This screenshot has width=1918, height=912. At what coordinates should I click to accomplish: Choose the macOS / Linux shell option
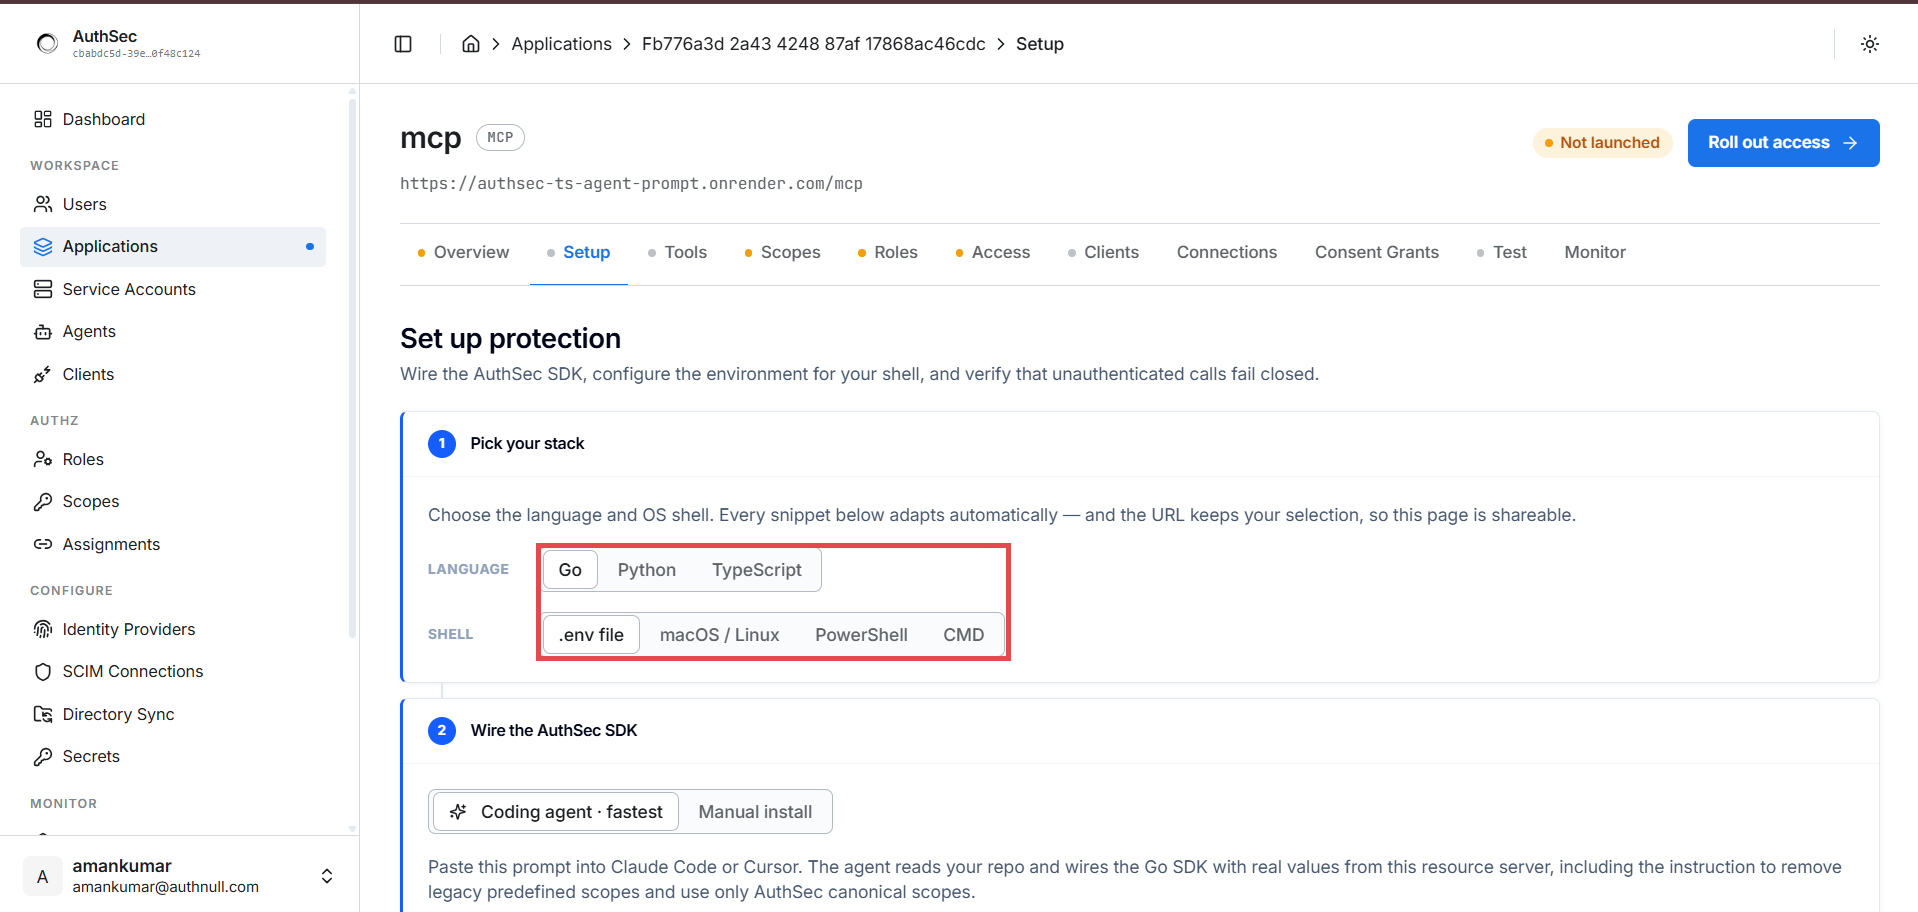click(719, 635)
